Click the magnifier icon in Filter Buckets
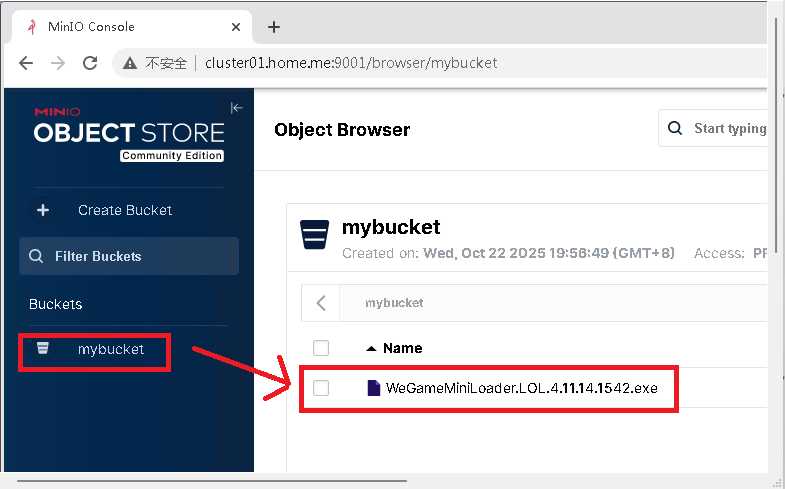 pyautogui.click(x=36, y=256)
